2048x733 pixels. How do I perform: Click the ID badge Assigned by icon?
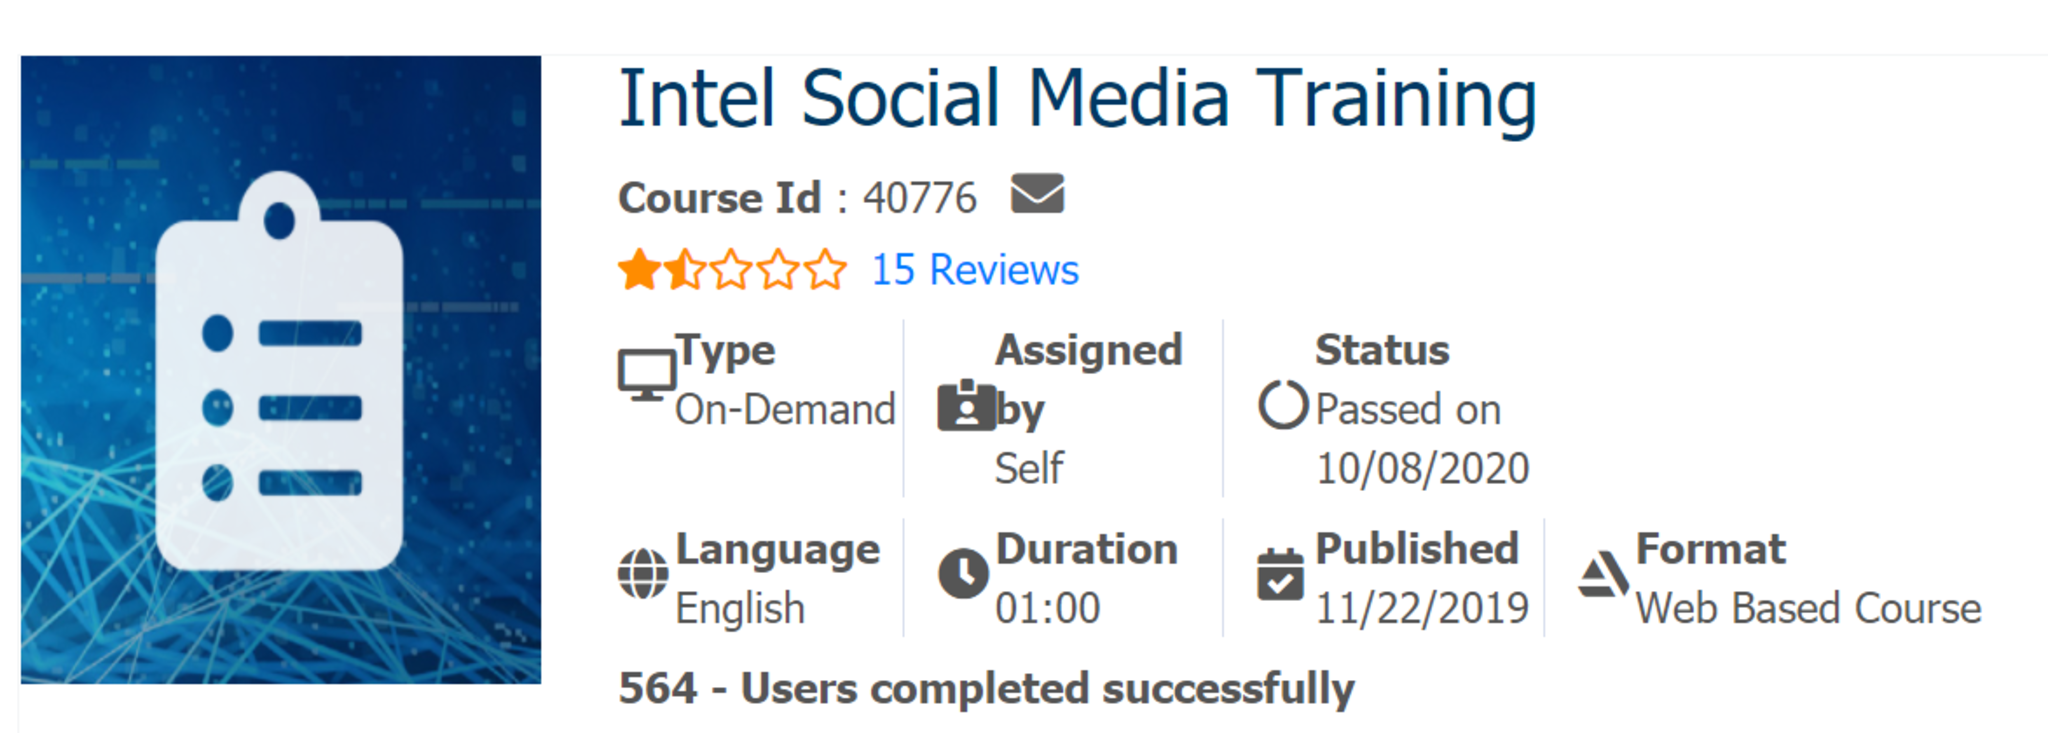point(966,406)
